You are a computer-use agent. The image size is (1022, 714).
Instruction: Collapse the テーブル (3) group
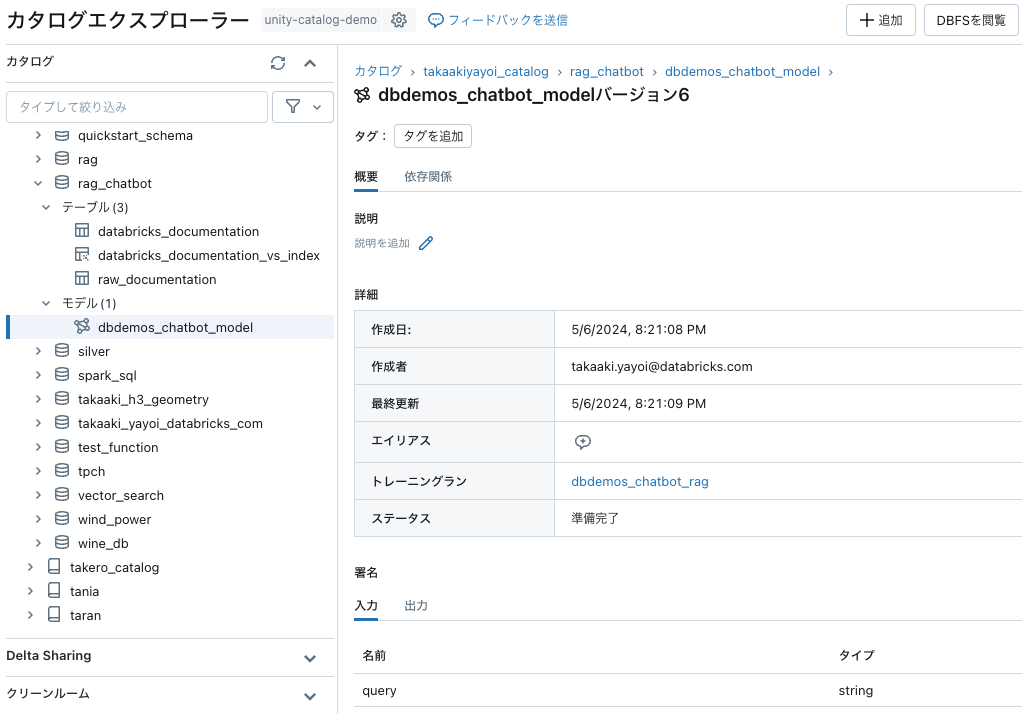(x=46, y=207)
